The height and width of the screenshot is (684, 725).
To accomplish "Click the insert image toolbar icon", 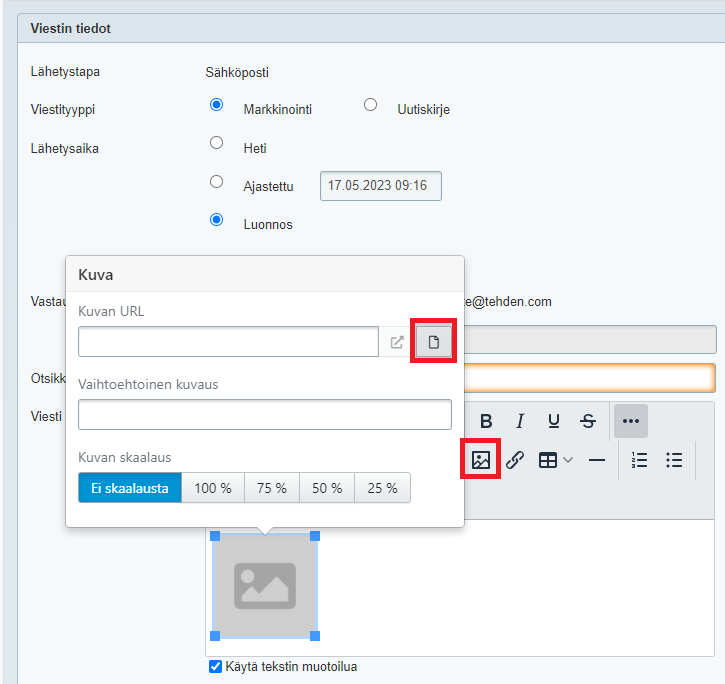I will [481, 460].
